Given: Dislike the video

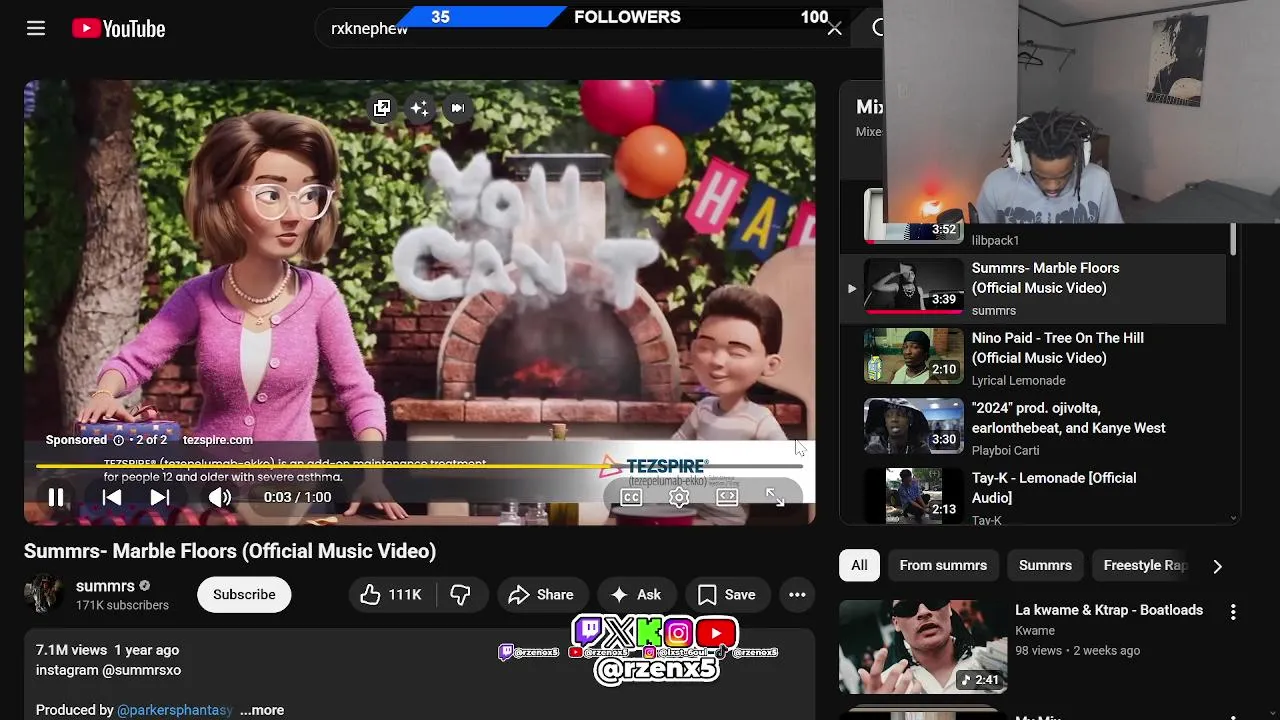Looking at the screenshot, I should pyautogui.click(x=460, y=595).
